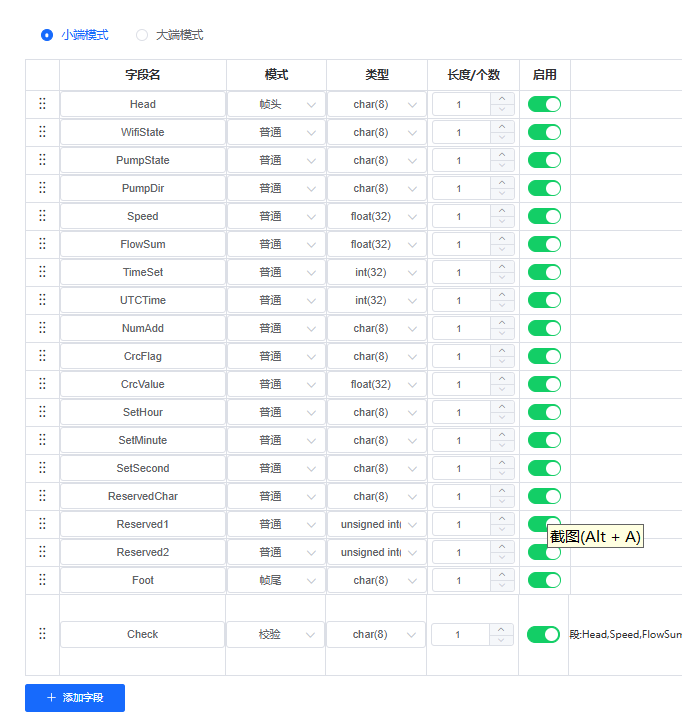Open the mode dropdown for Head row
The image size is (682, 720).
276,104
